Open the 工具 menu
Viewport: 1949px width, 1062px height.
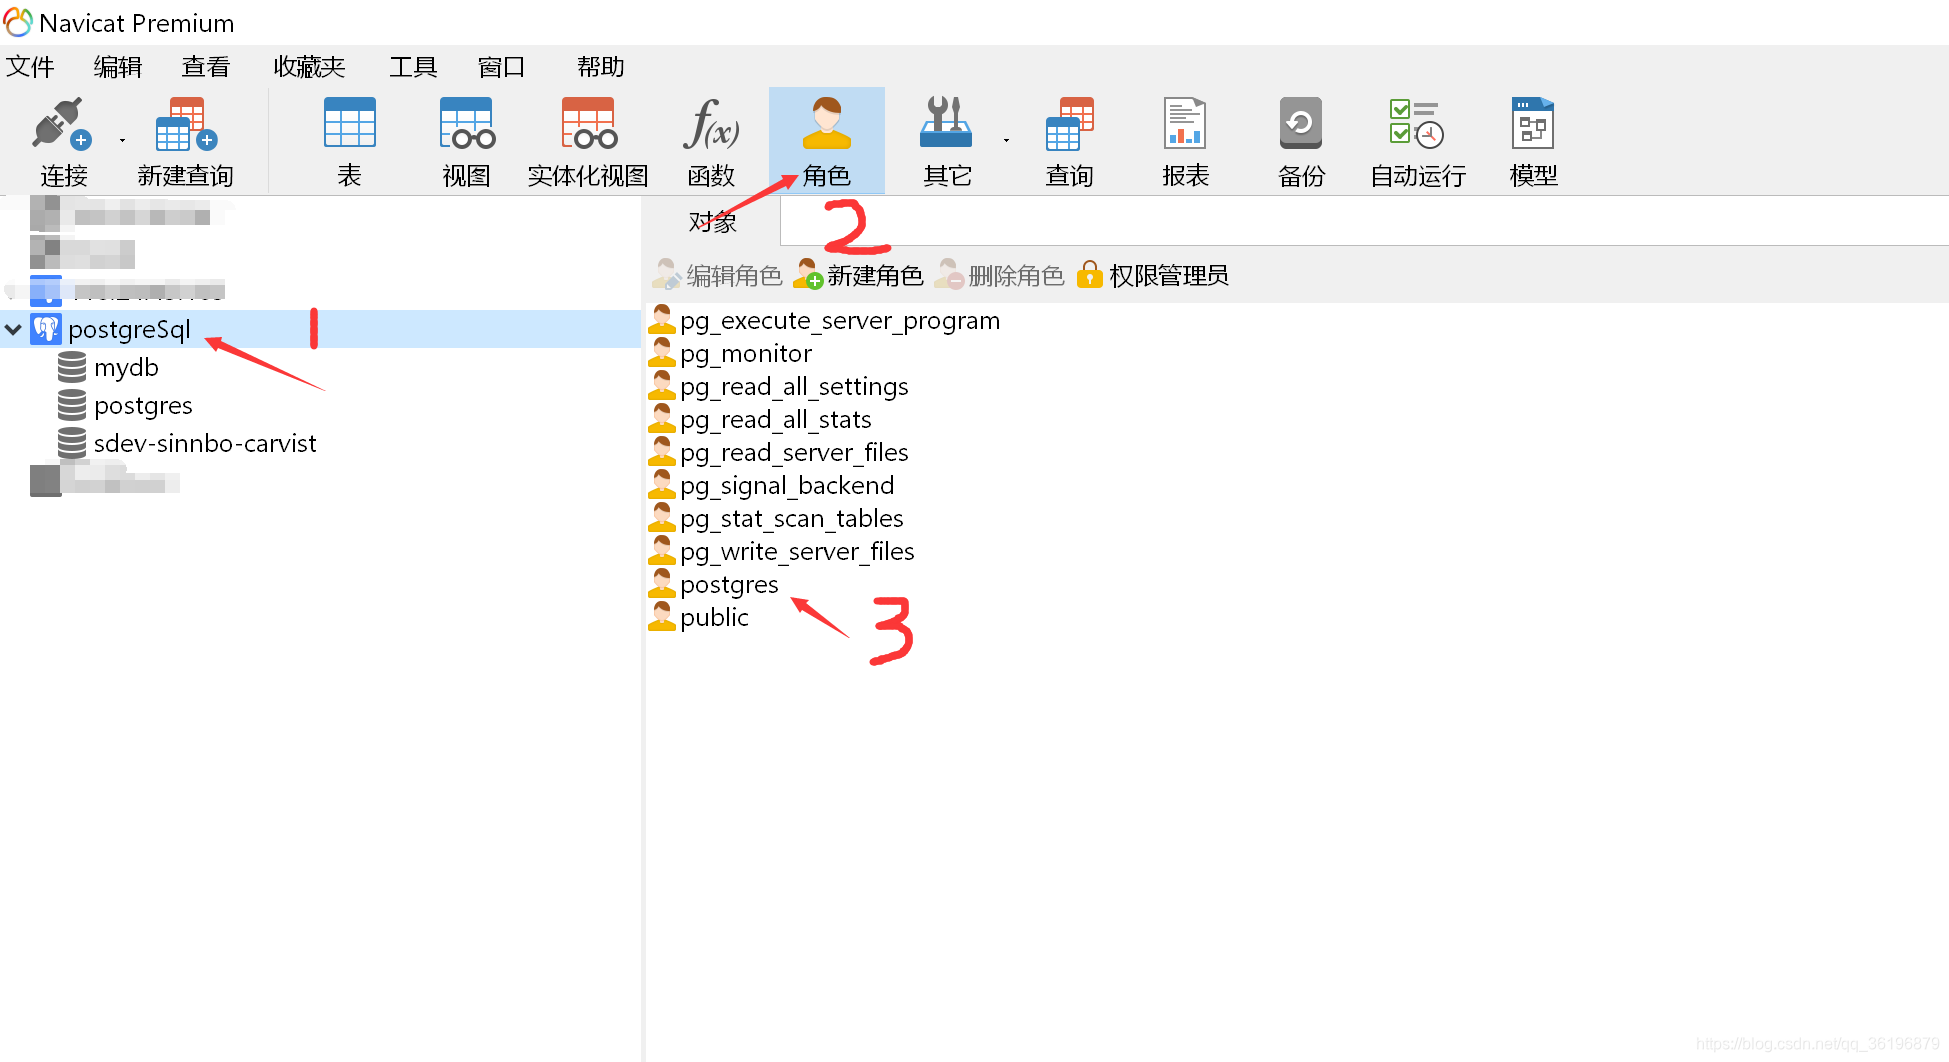[413, 67]
